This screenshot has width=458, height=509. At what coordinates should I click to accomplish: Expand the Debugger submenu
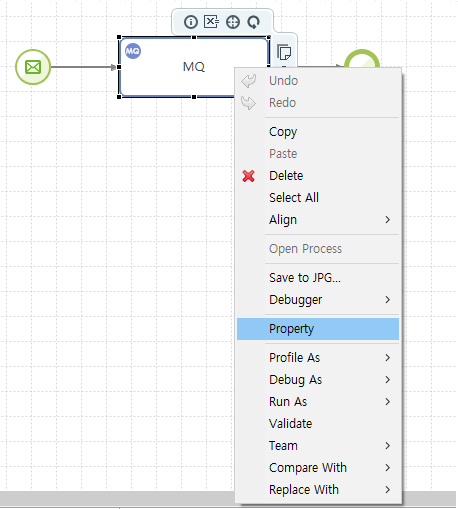(x=318, y=300)
